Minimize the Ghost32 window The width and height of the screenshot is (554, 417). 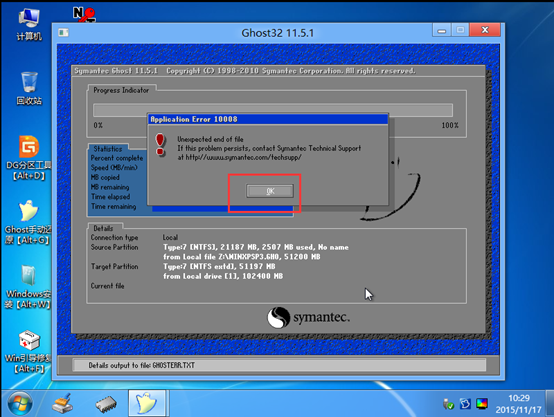pos(442,30)
